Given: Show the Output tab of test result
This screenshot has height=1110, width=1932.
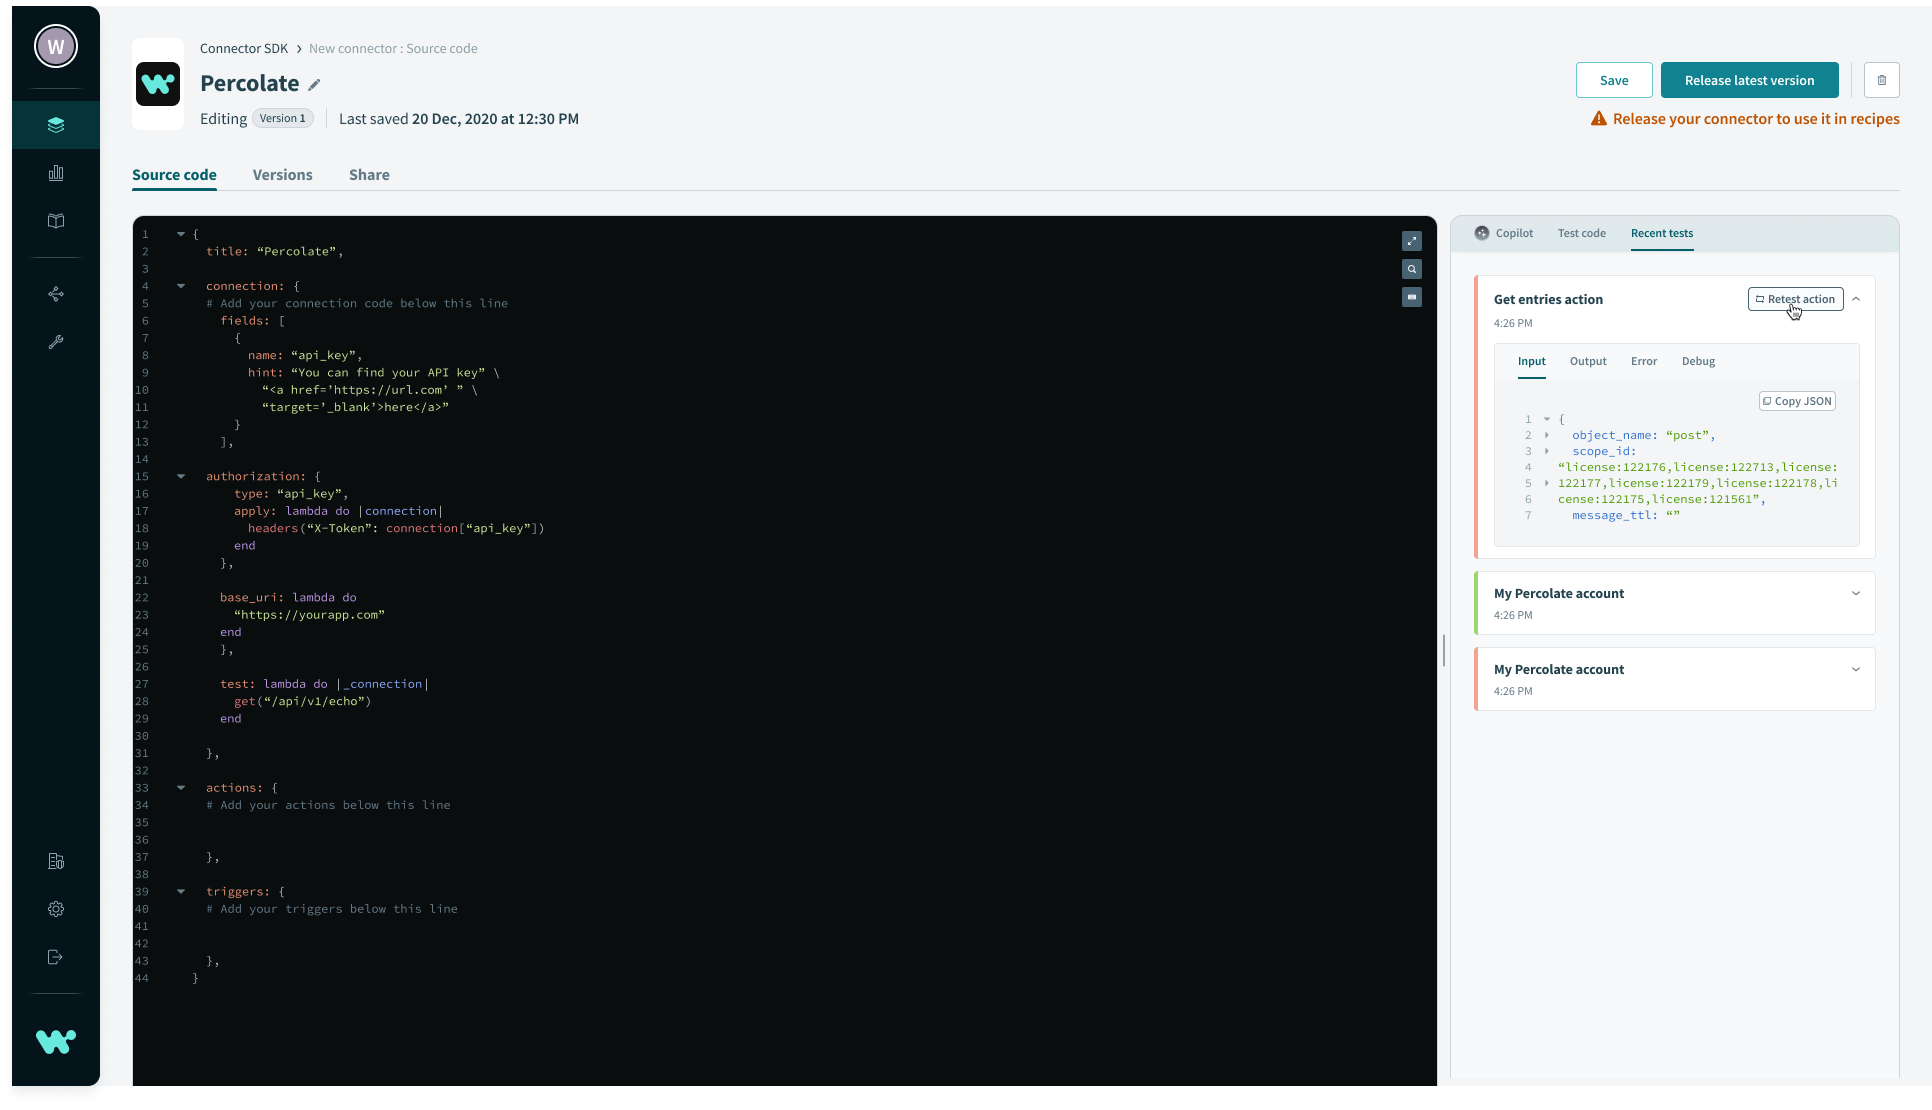Looking at the screenshot, I should pos(1588,361).
